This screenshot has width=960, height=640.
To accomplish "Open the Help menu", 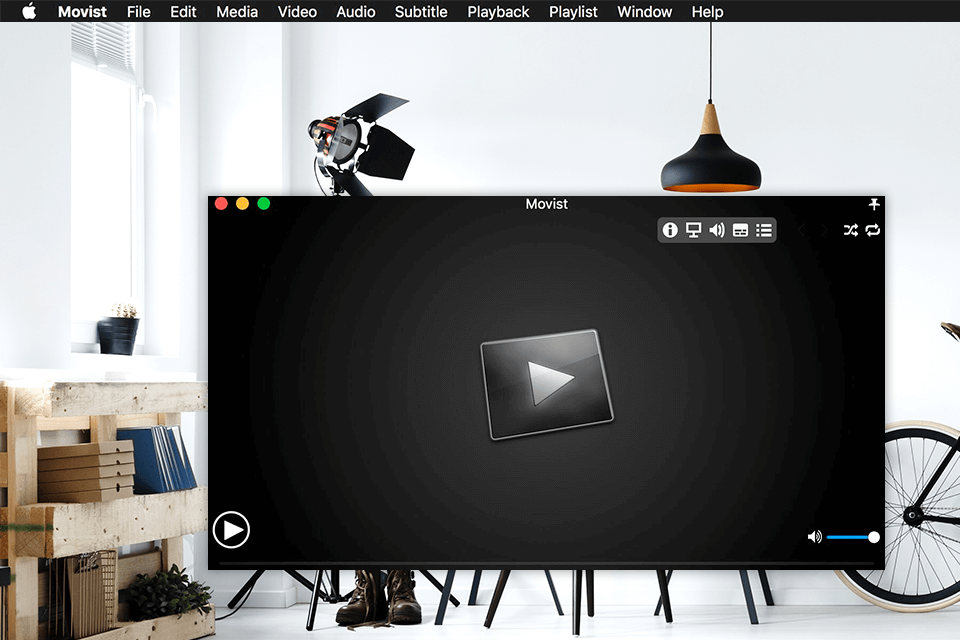I will [x=707, y=12].
